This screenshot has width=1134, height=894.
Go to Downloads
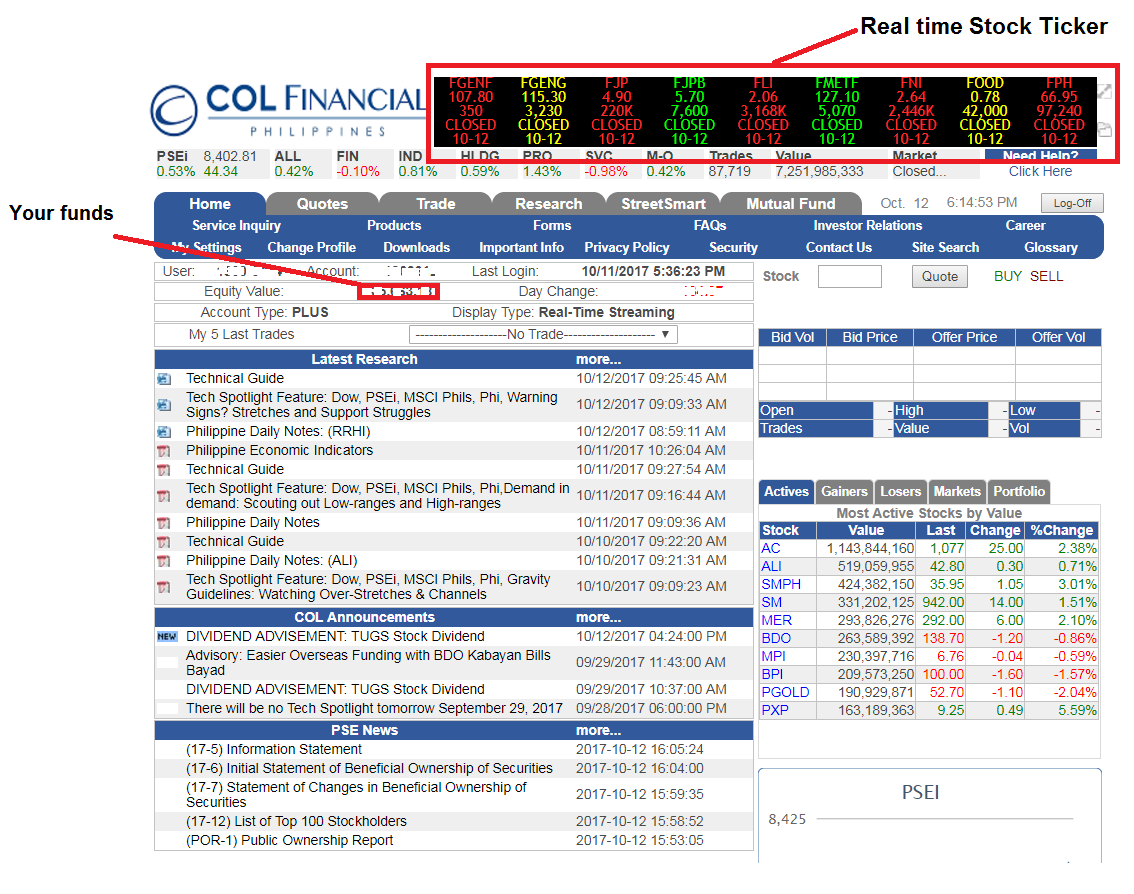[417, 247]
